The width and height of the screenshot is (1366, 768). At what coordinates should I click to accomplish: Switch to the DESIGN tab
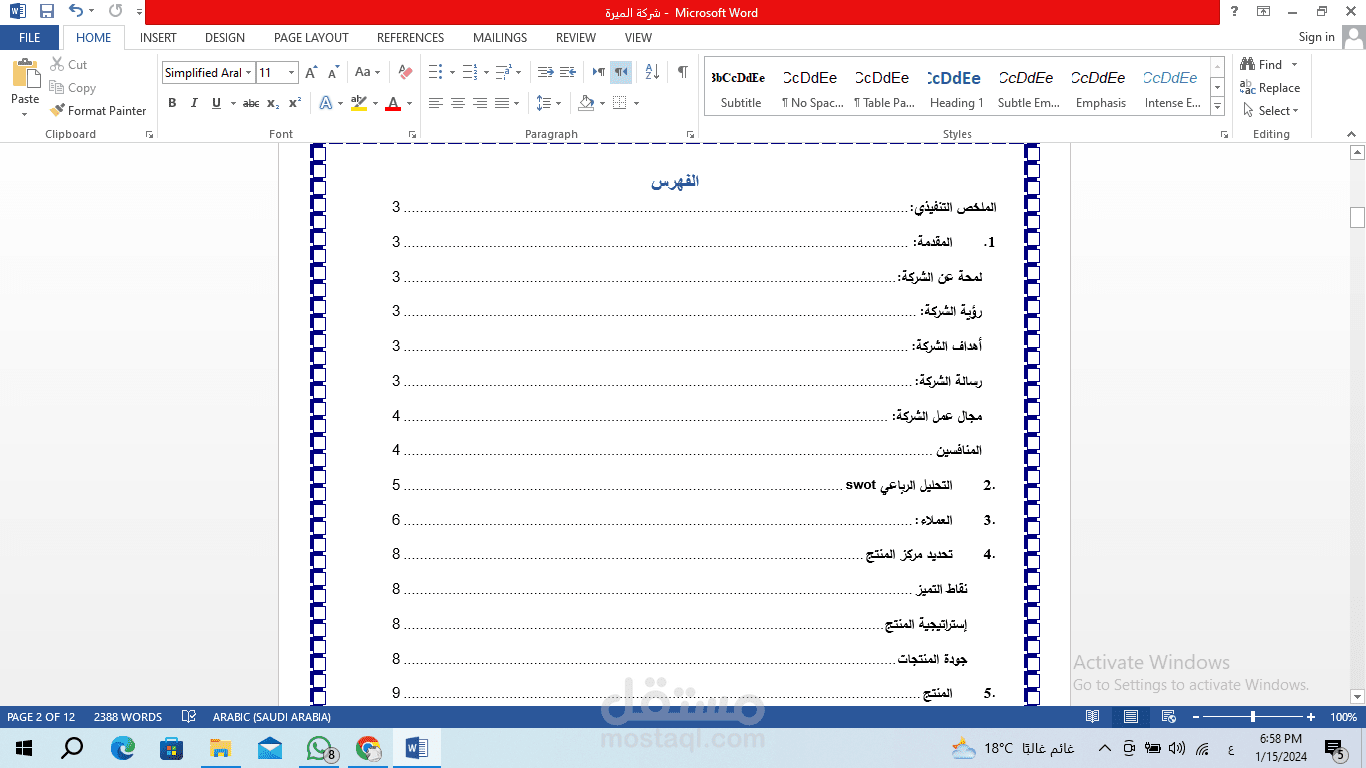pos(225,38)
